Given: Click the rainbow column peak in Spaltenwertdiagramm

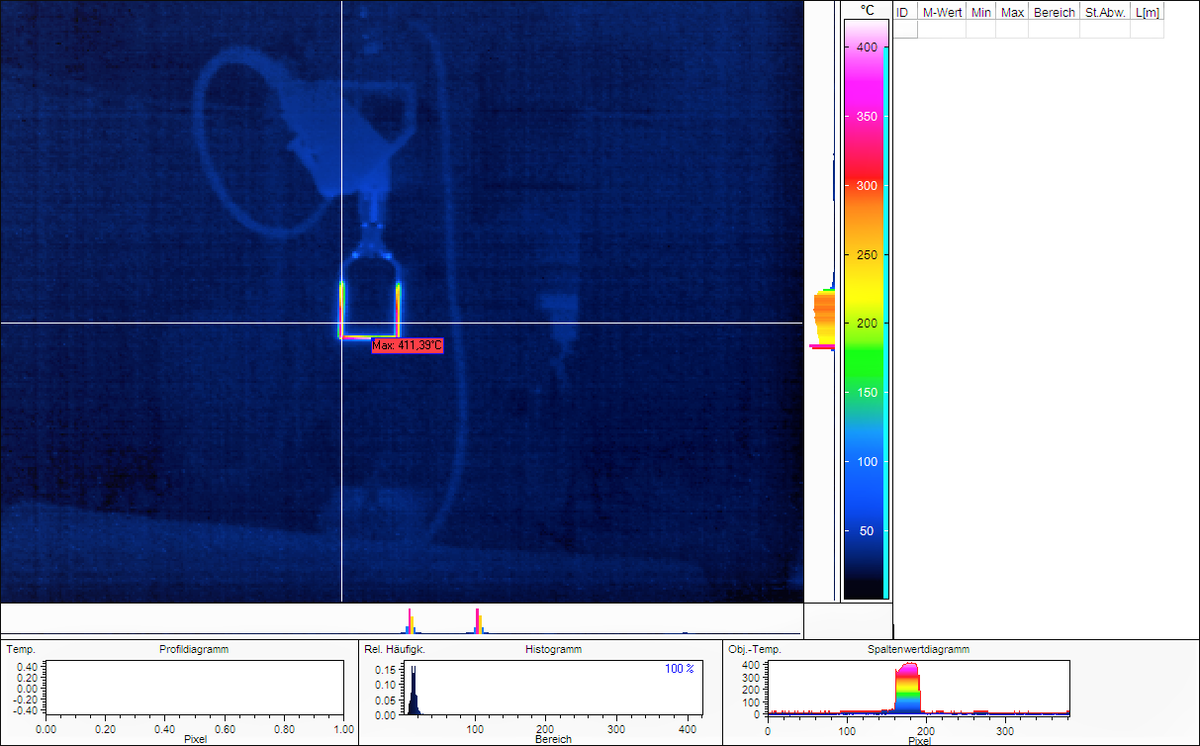Looking at the screenshot, I should 907,687.
